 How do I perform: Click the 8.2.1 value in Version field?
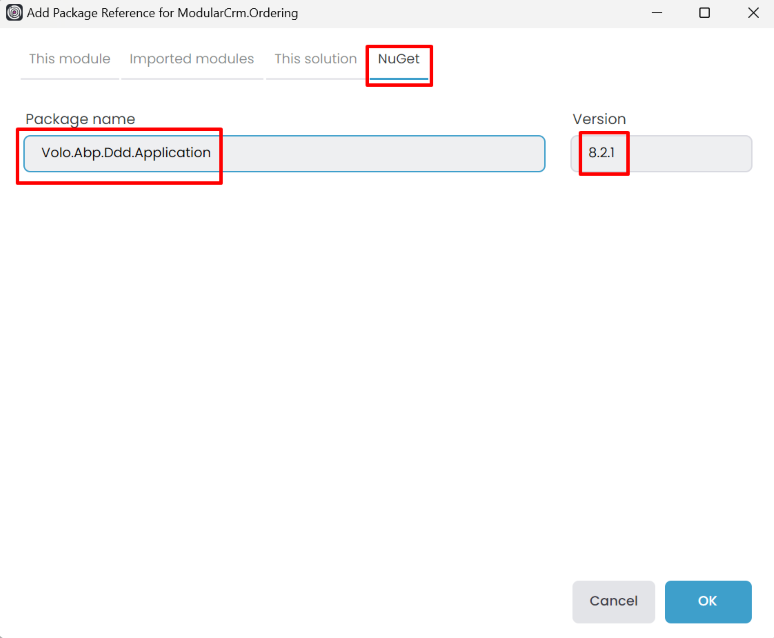click(603, 153)
